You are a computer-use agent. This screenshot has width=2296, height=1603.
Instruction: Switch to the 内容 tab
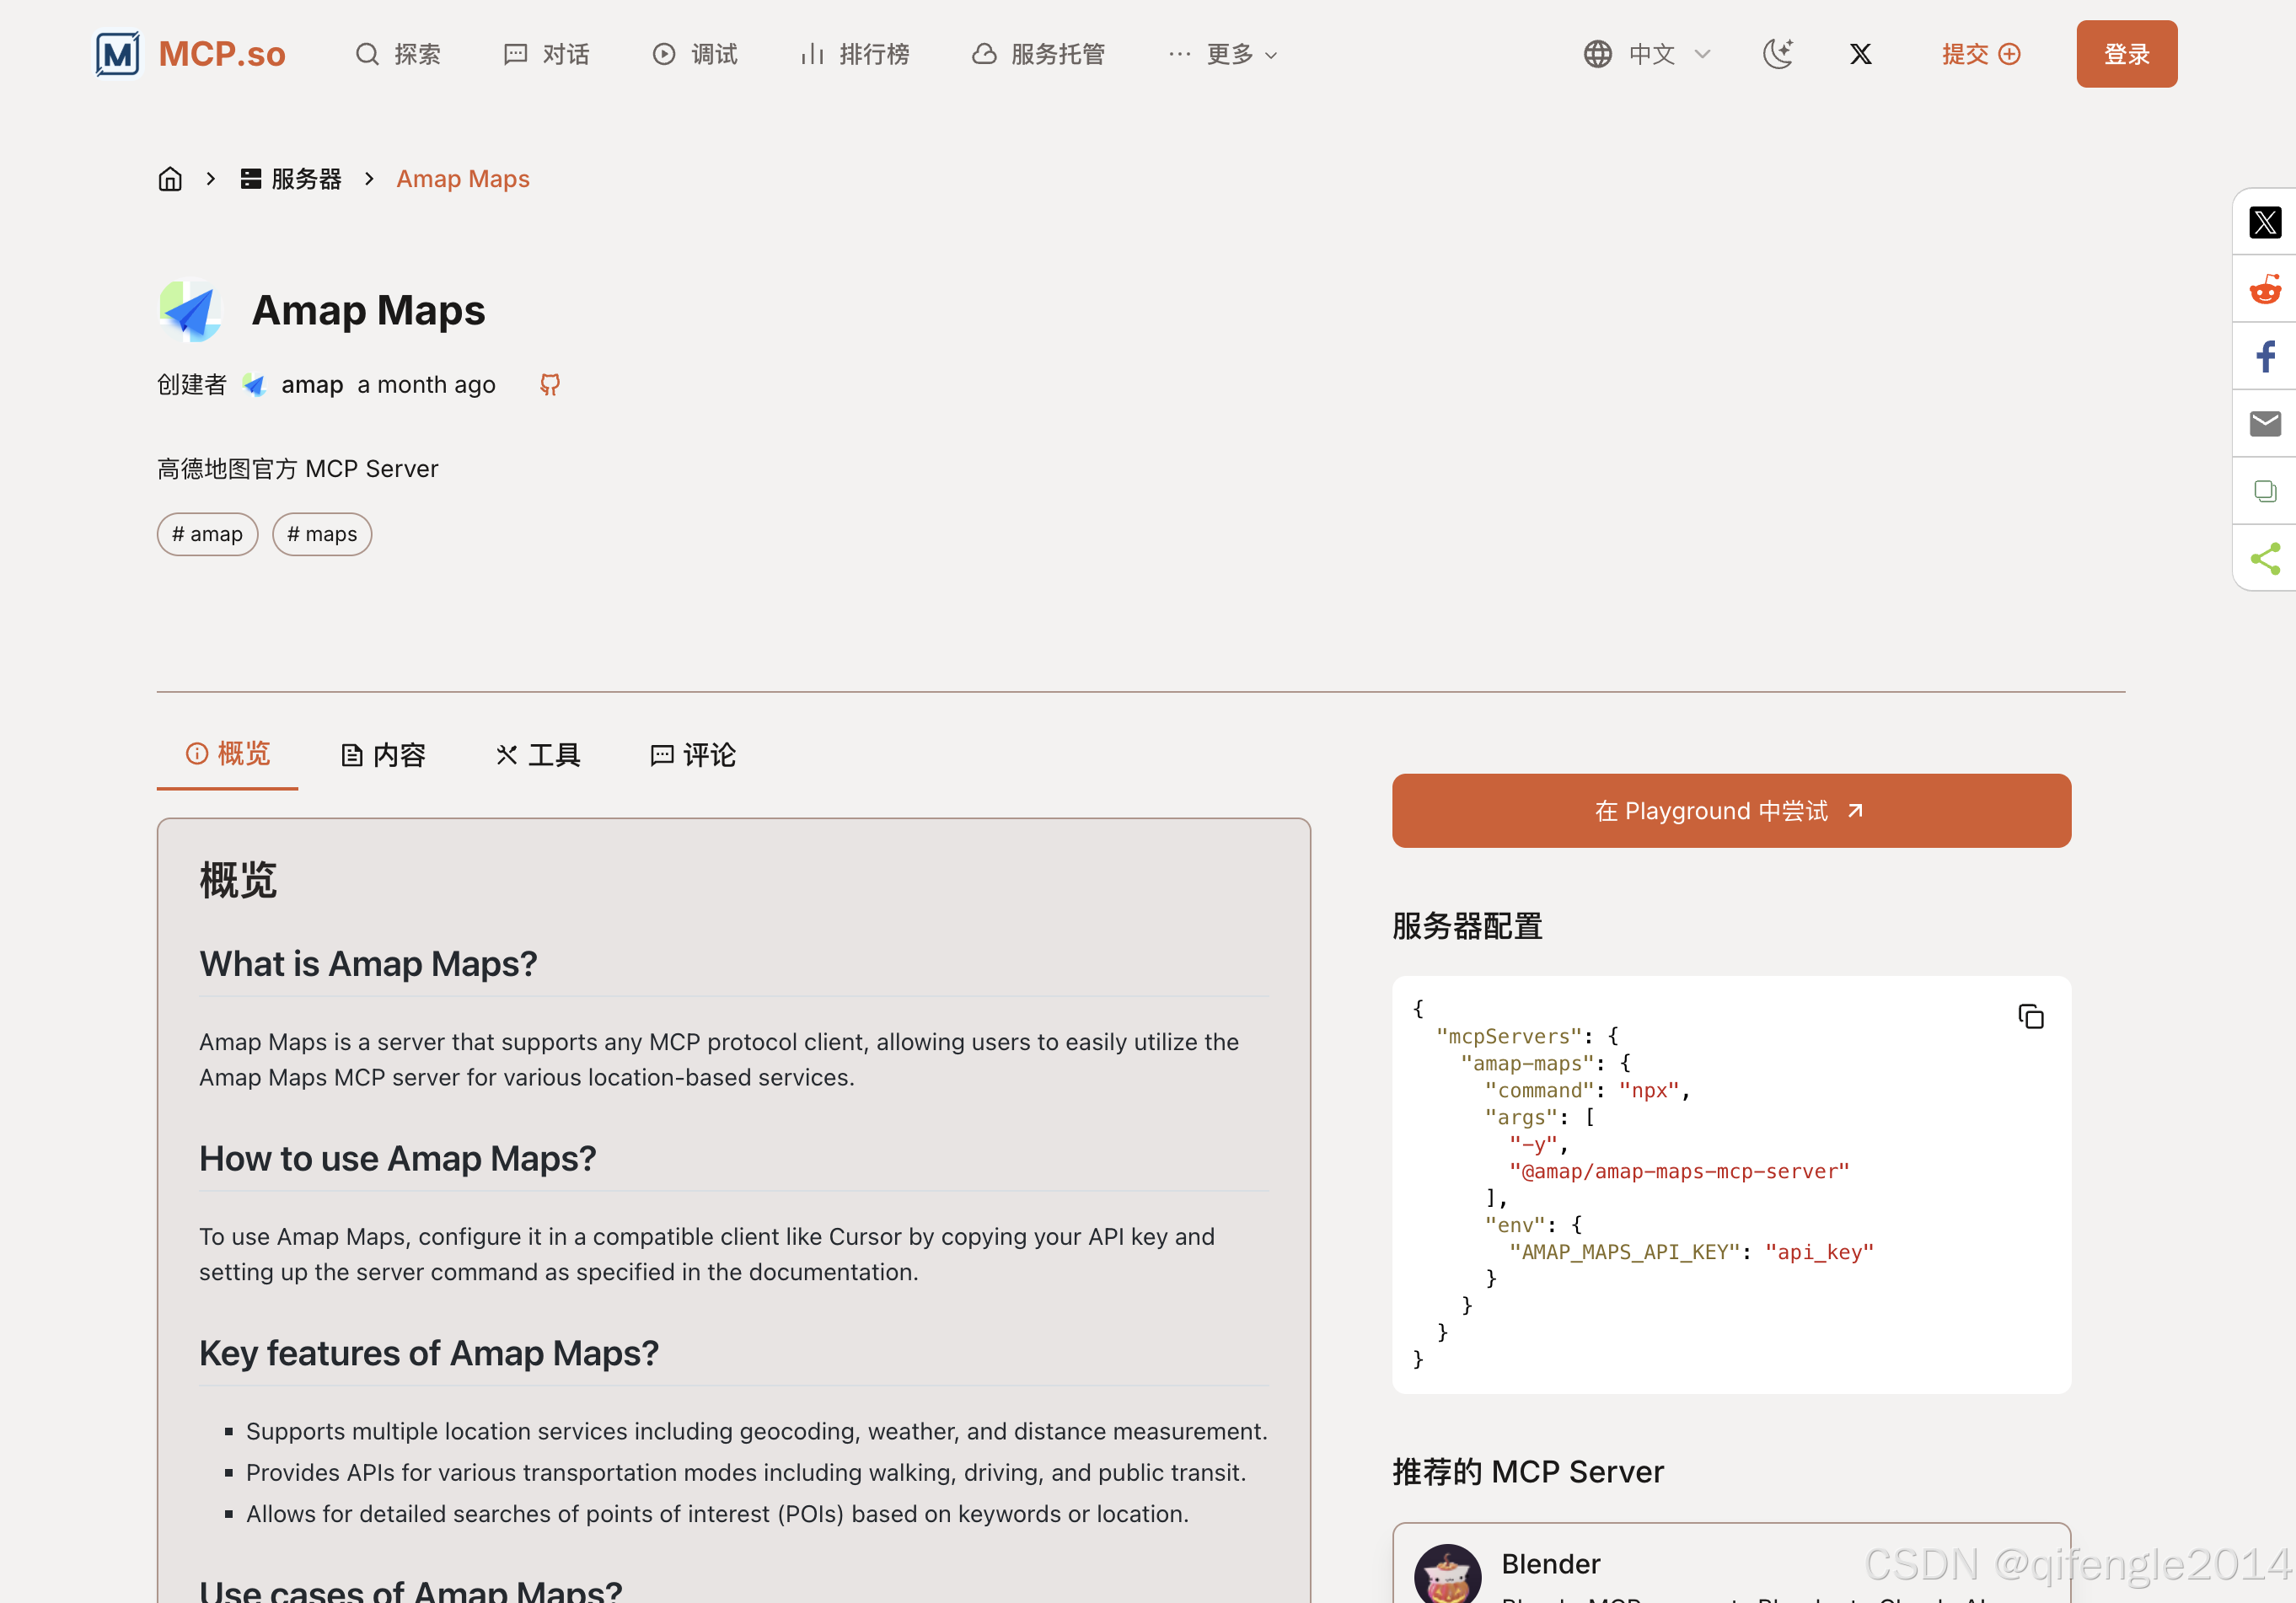pyautogui.click(x=383, y=755)
